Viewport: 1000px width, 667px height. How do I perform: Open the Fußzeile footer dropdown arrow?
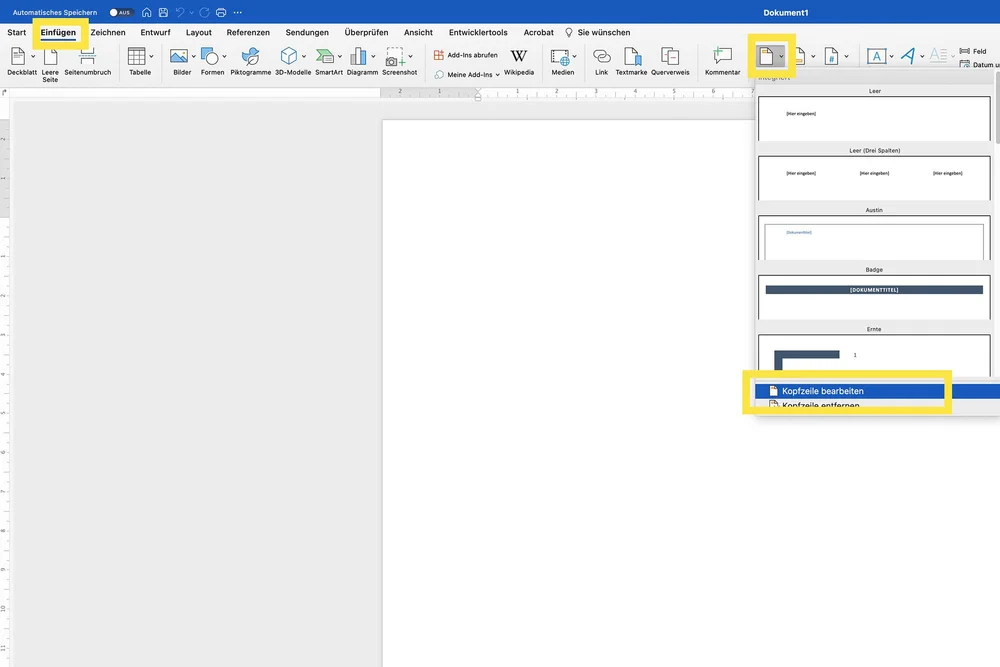click(x=813, y=57)
